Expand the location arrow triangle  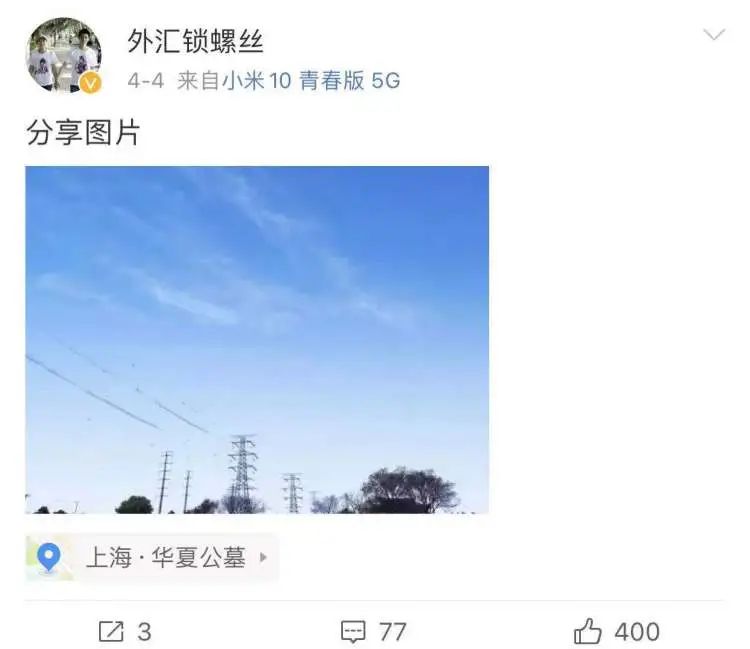(x=263, y=558)
